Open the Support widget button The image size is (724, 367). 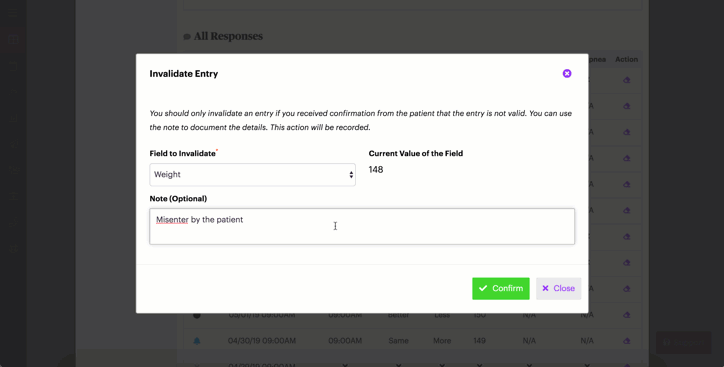click(683, 343)
